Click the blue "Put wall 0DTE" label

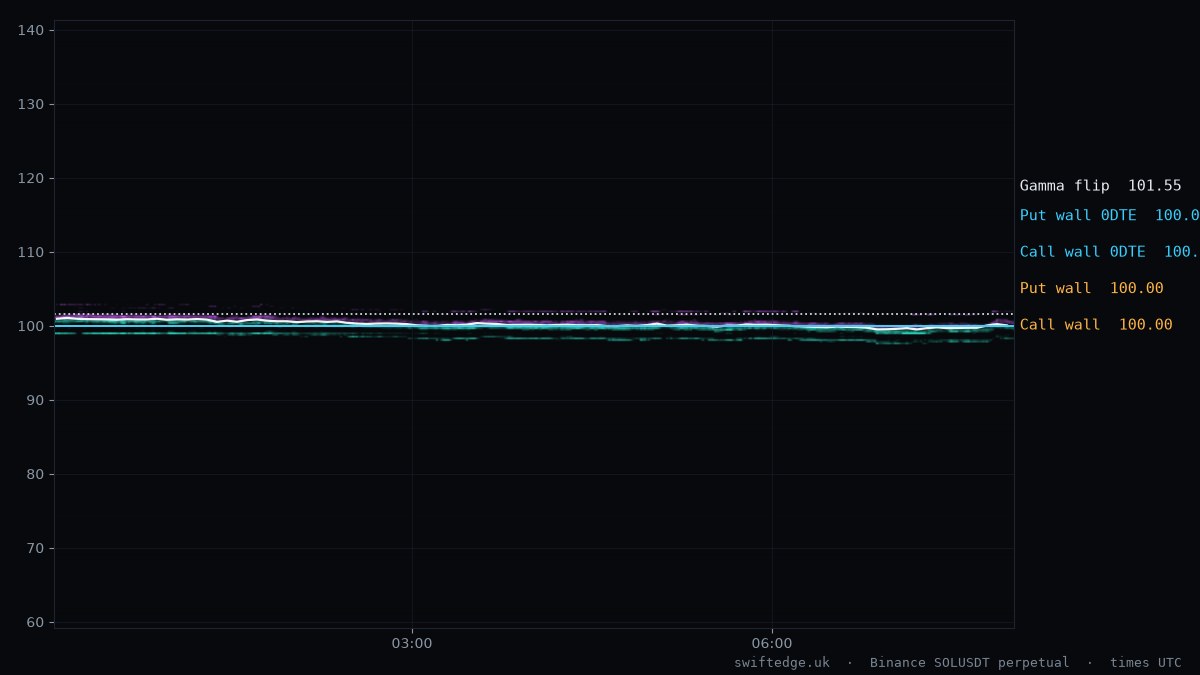[1109, 216]
